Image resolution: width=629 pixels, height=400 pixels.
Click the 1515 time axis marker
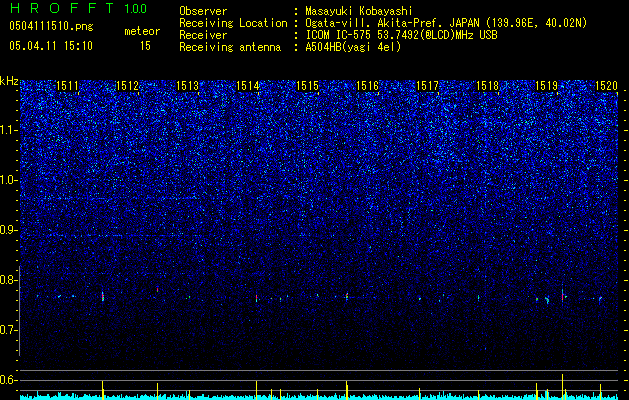click(307, 85)
